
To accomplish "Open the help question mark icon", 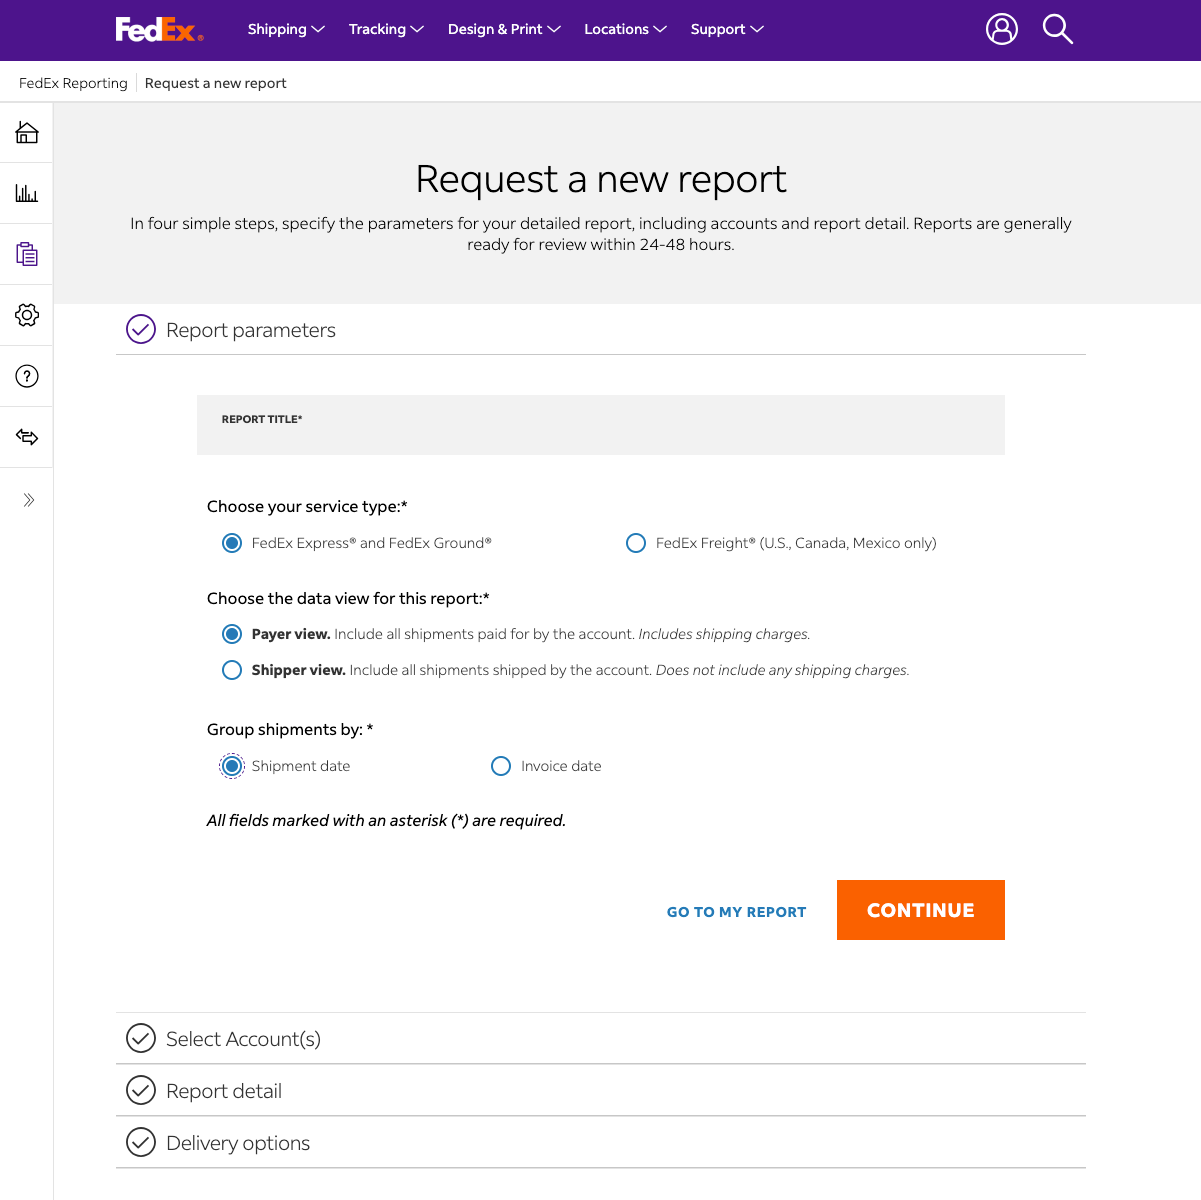I will pyautogui.click(x=27, y=376).
